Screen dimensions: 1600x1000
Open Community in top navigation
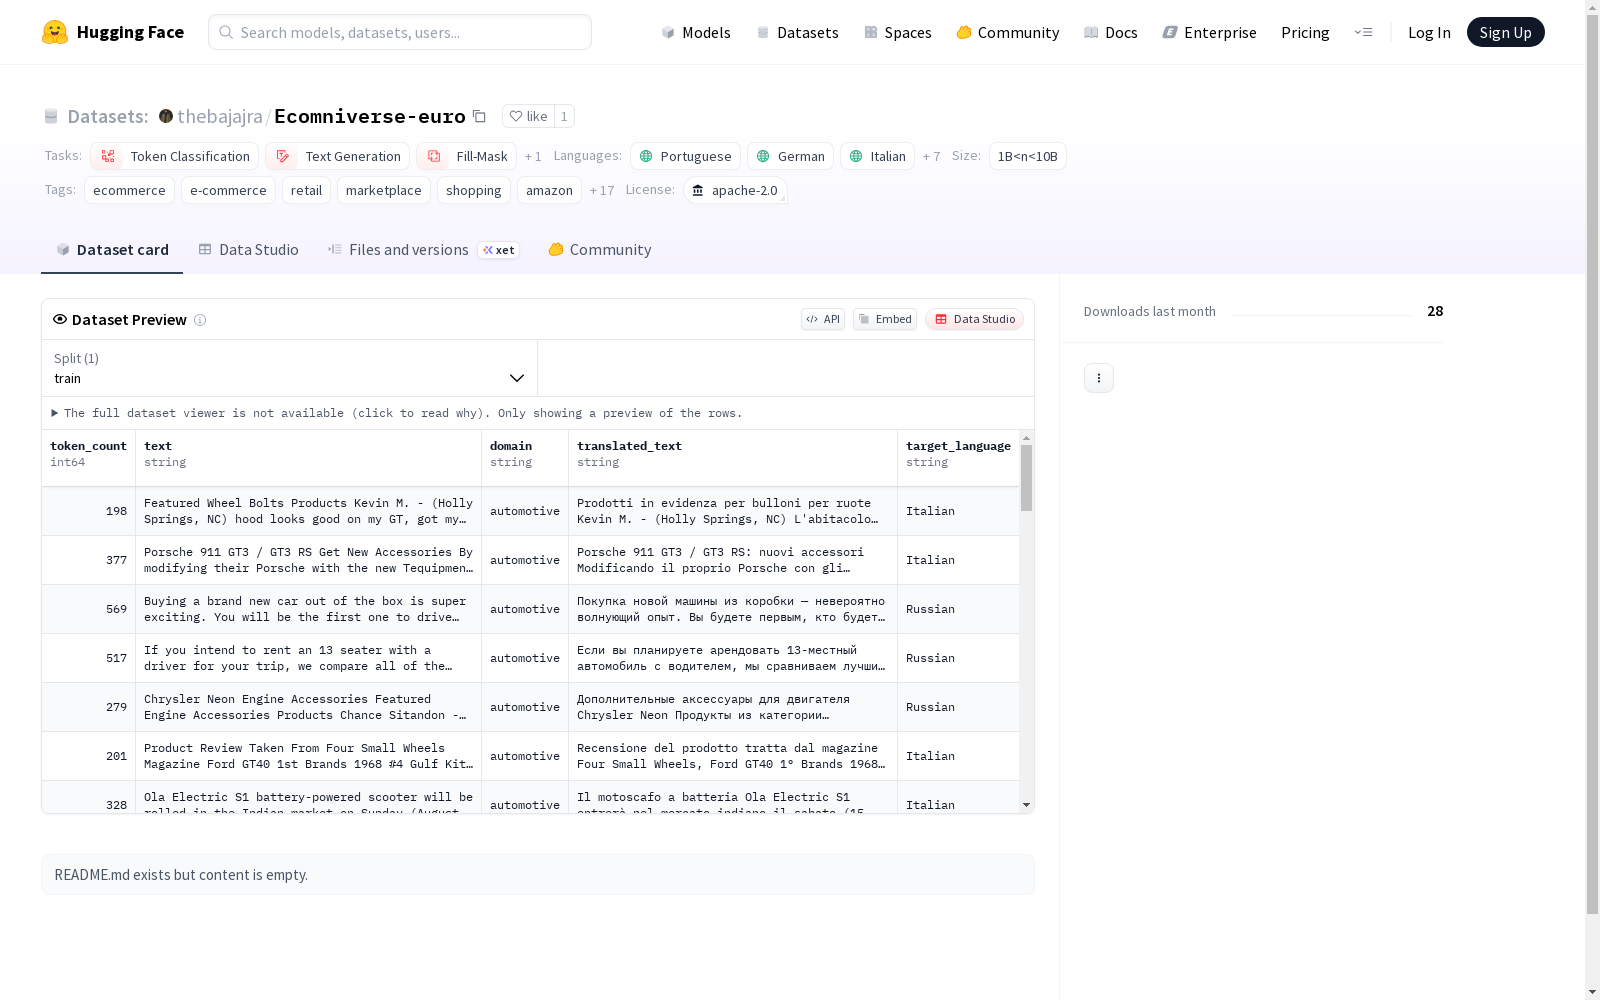(x=1008, y=32)
